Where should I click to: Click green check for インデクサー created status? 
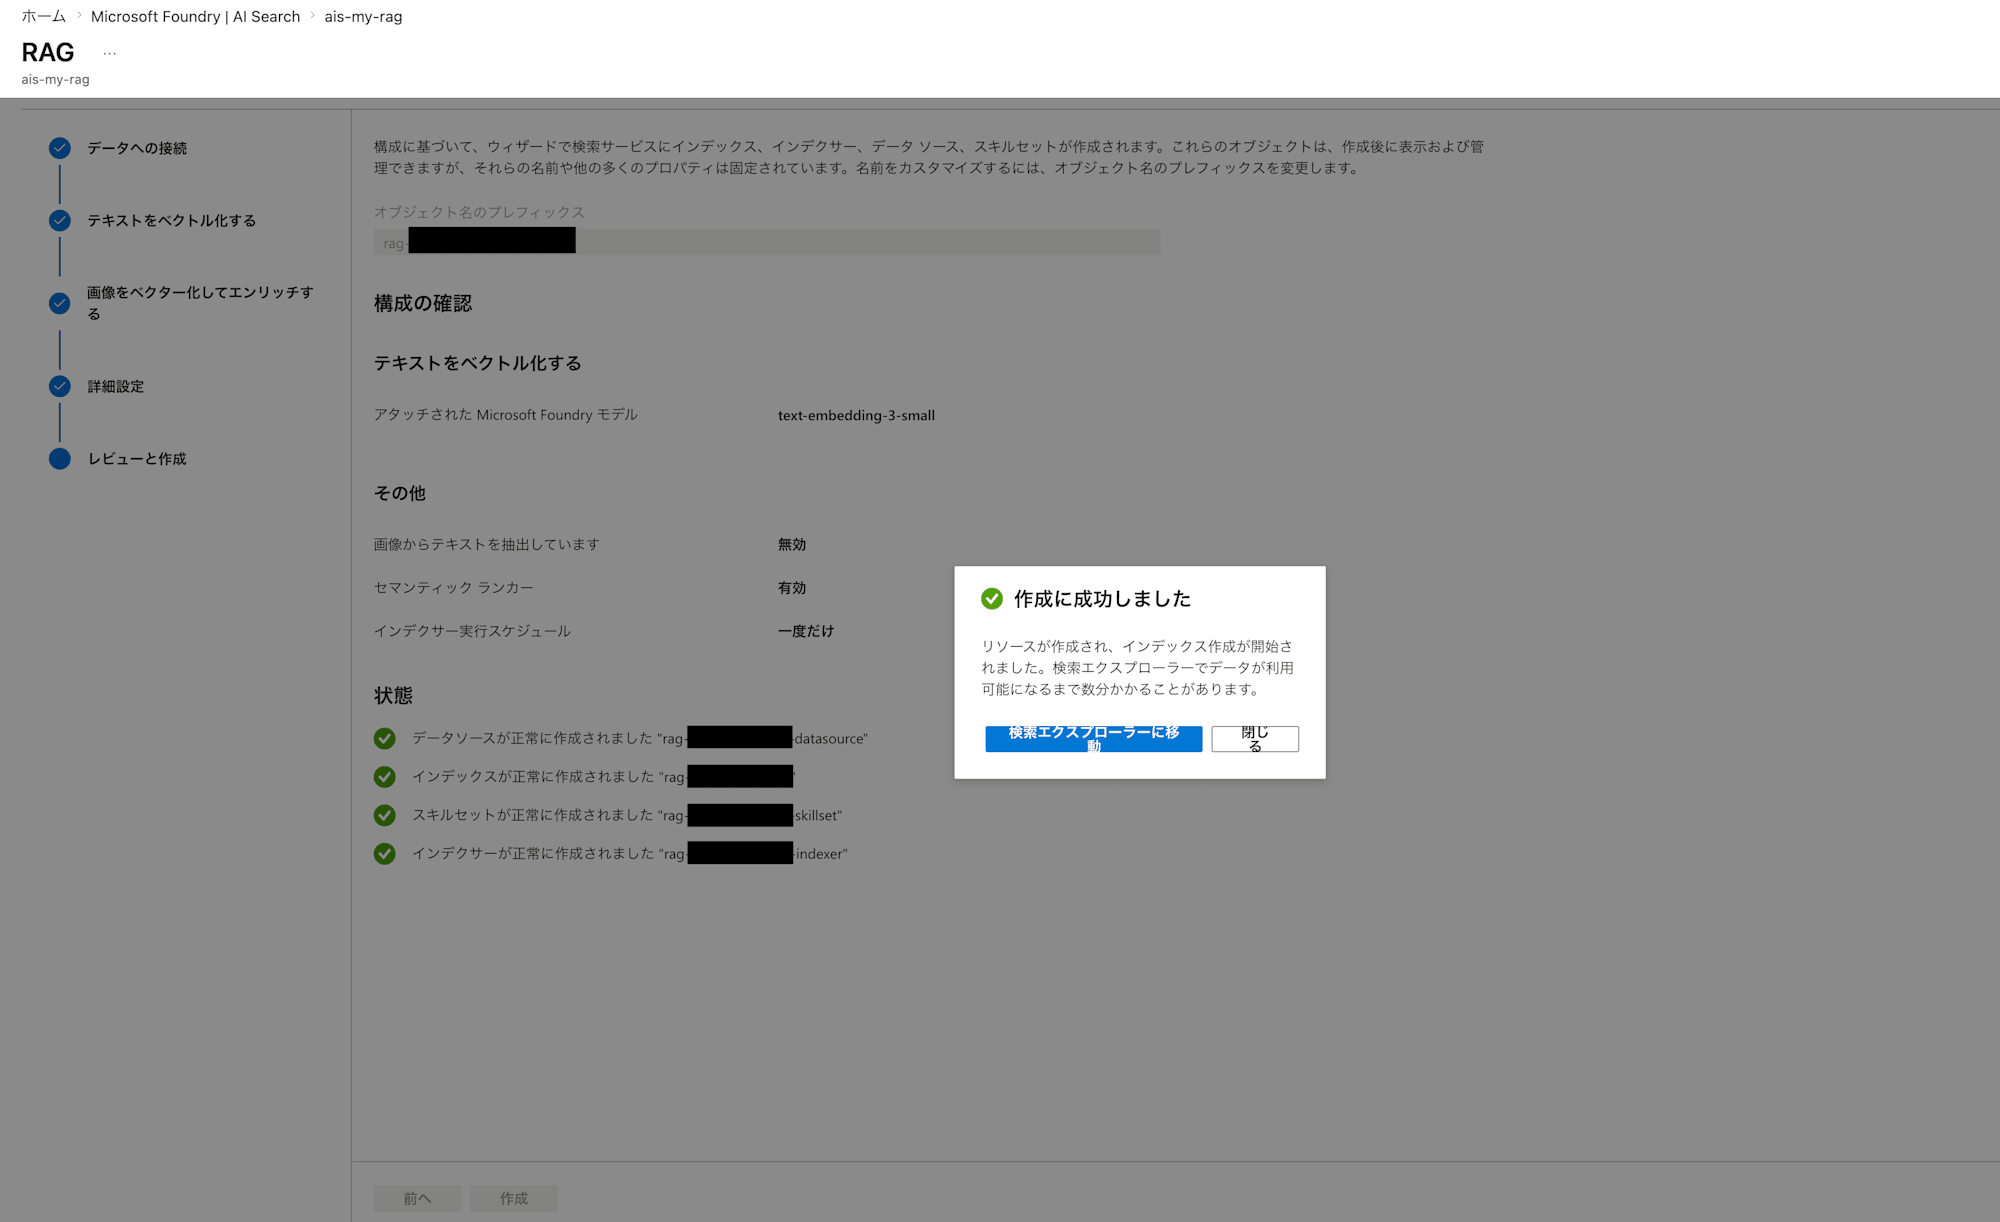coord(385,854)
